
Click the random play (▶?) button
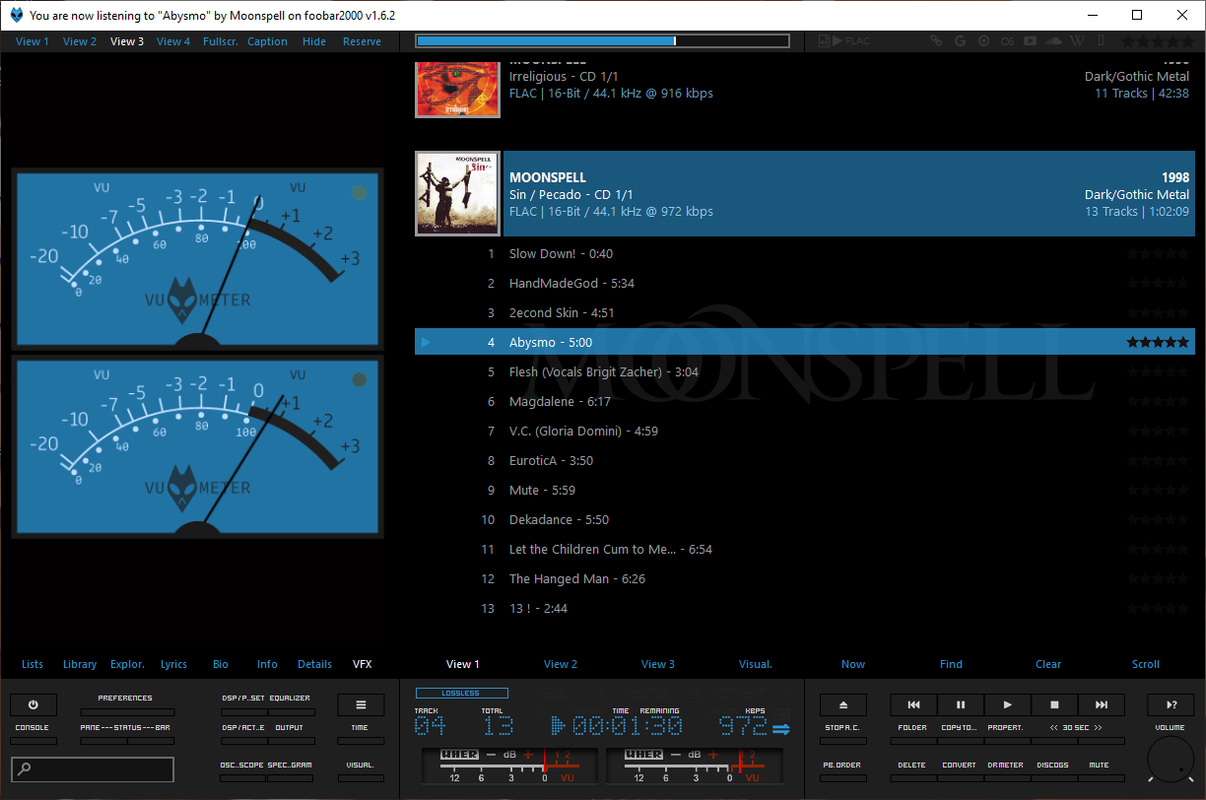click(x=1171, y=705)
